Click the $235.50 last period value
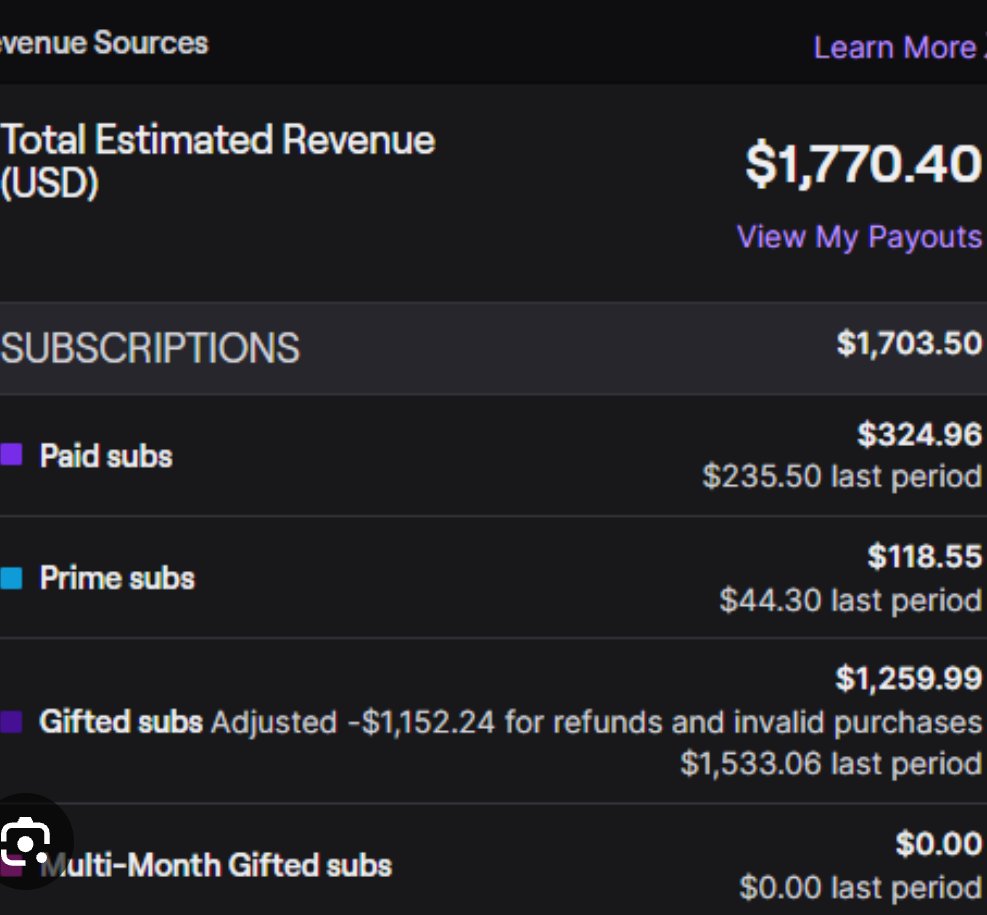Viewport: 987px width, 915px height. pyautogui.click(x=842, y=476)
